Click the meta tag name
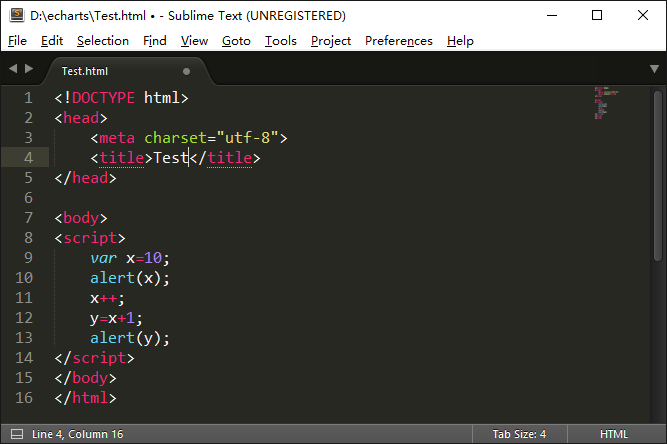667x444 pixels. 117,138
